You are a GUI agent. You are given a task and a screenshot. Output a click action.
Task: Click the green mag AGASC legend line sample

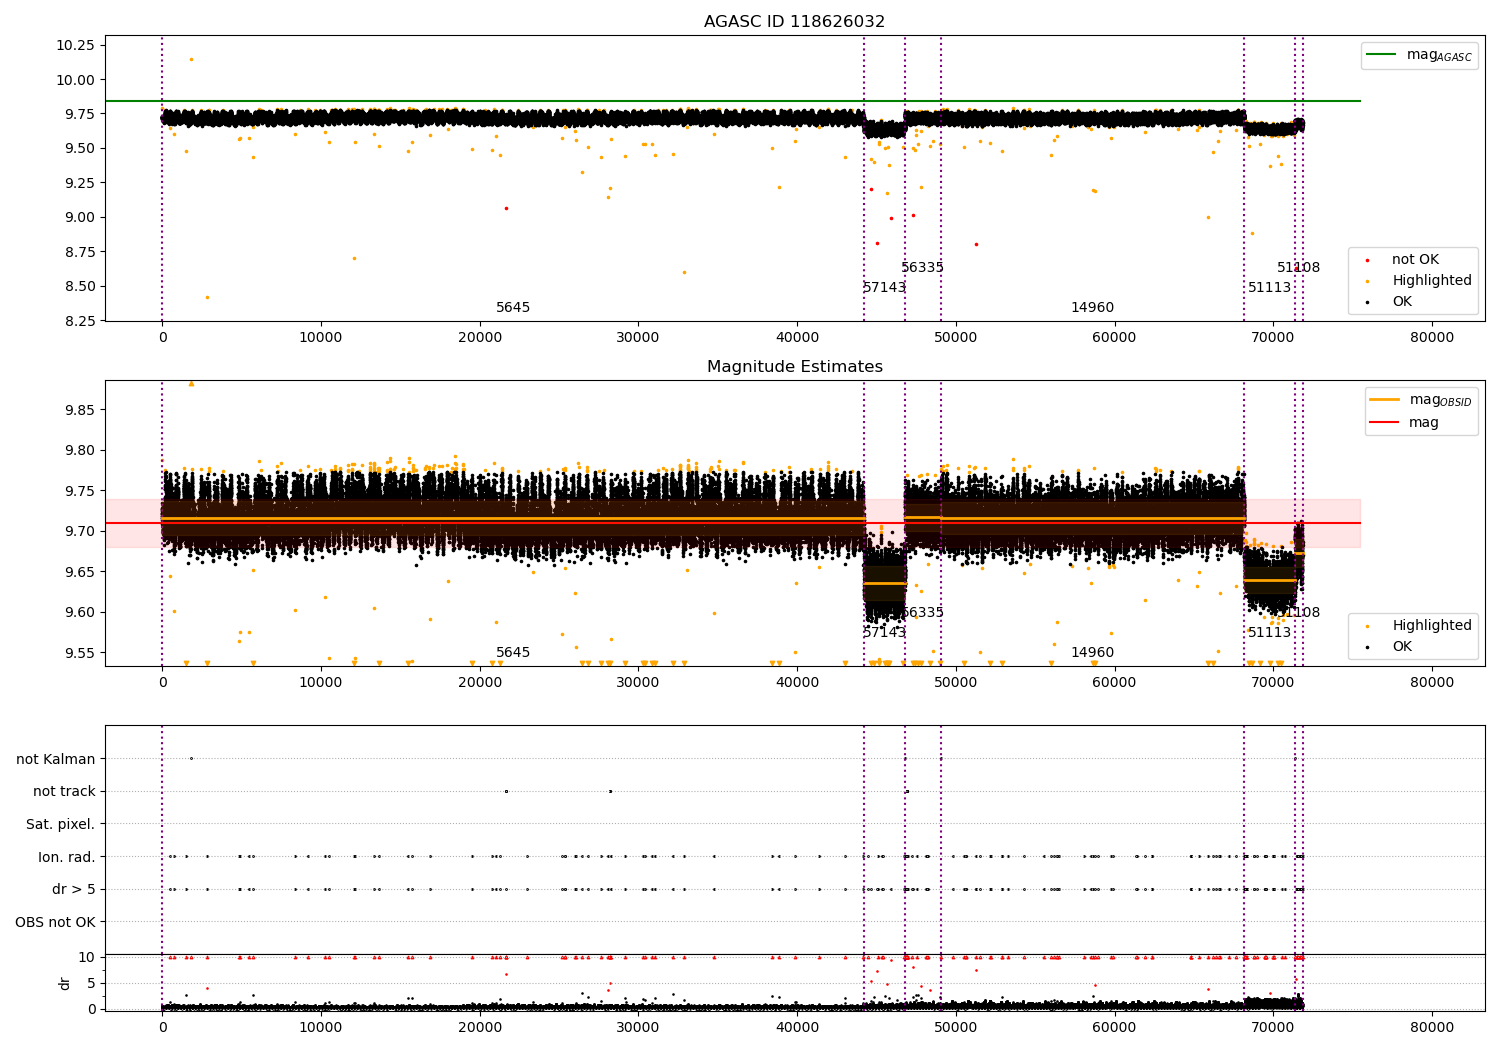1383,55
